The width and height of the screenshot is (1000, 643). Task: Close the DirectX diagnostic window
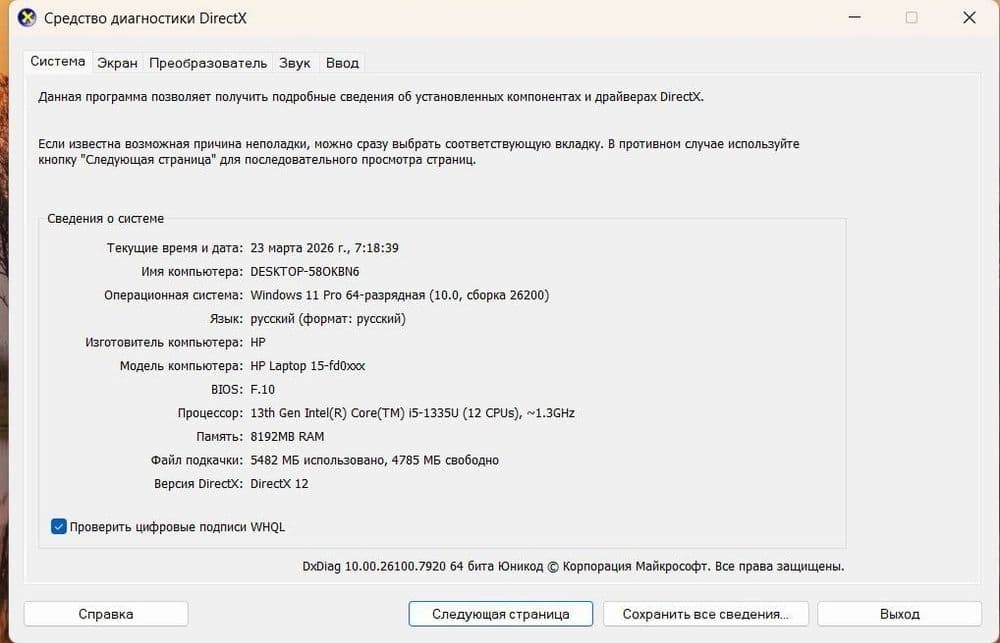coord(969,18)
